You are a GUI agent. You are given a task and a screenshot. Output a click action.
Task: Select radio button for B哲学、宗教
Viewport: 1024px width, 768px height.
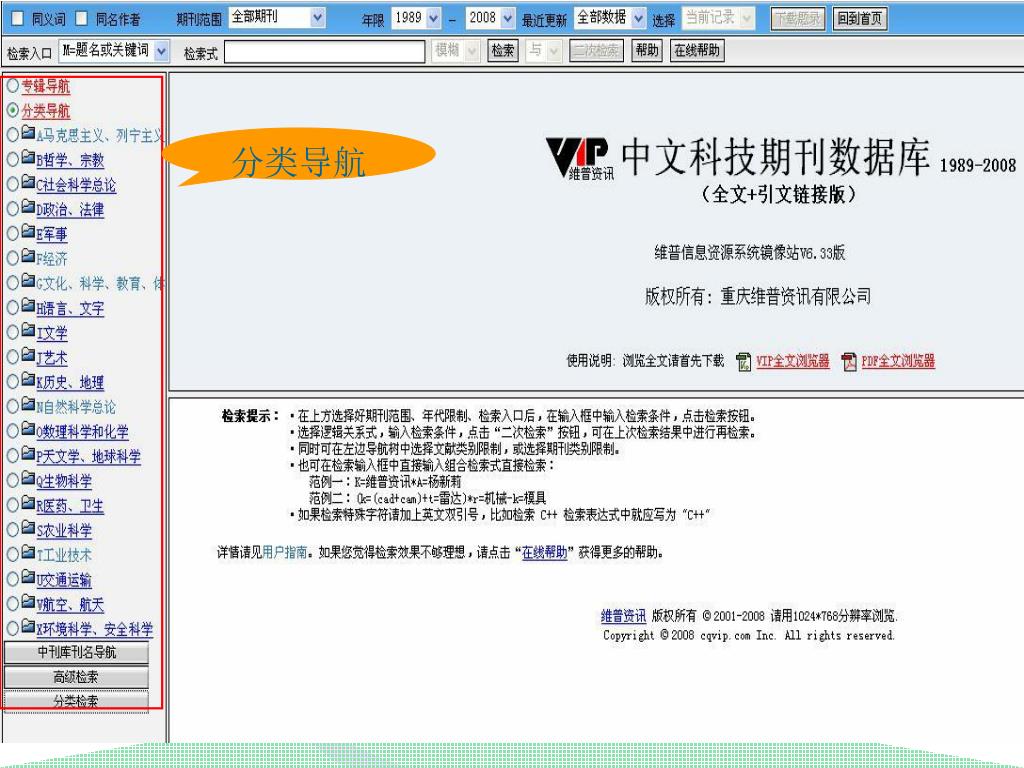12,159
